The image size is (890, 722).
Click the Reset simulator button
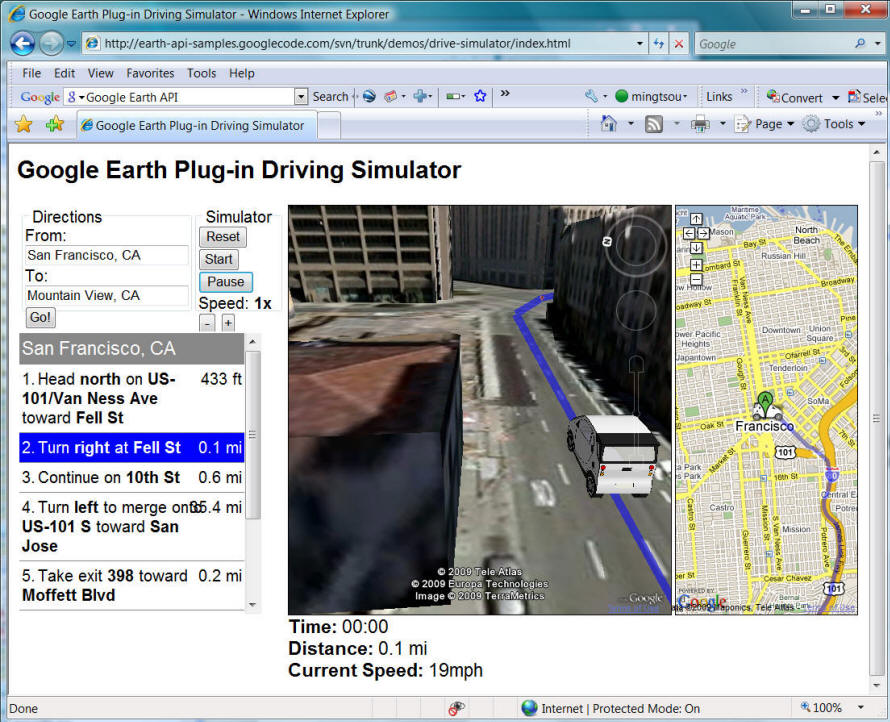tap(222, 237)
